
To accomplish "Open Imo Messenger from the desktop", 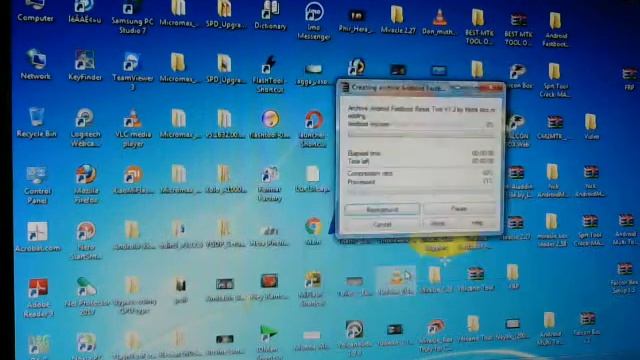I will (x=313, y=20).
